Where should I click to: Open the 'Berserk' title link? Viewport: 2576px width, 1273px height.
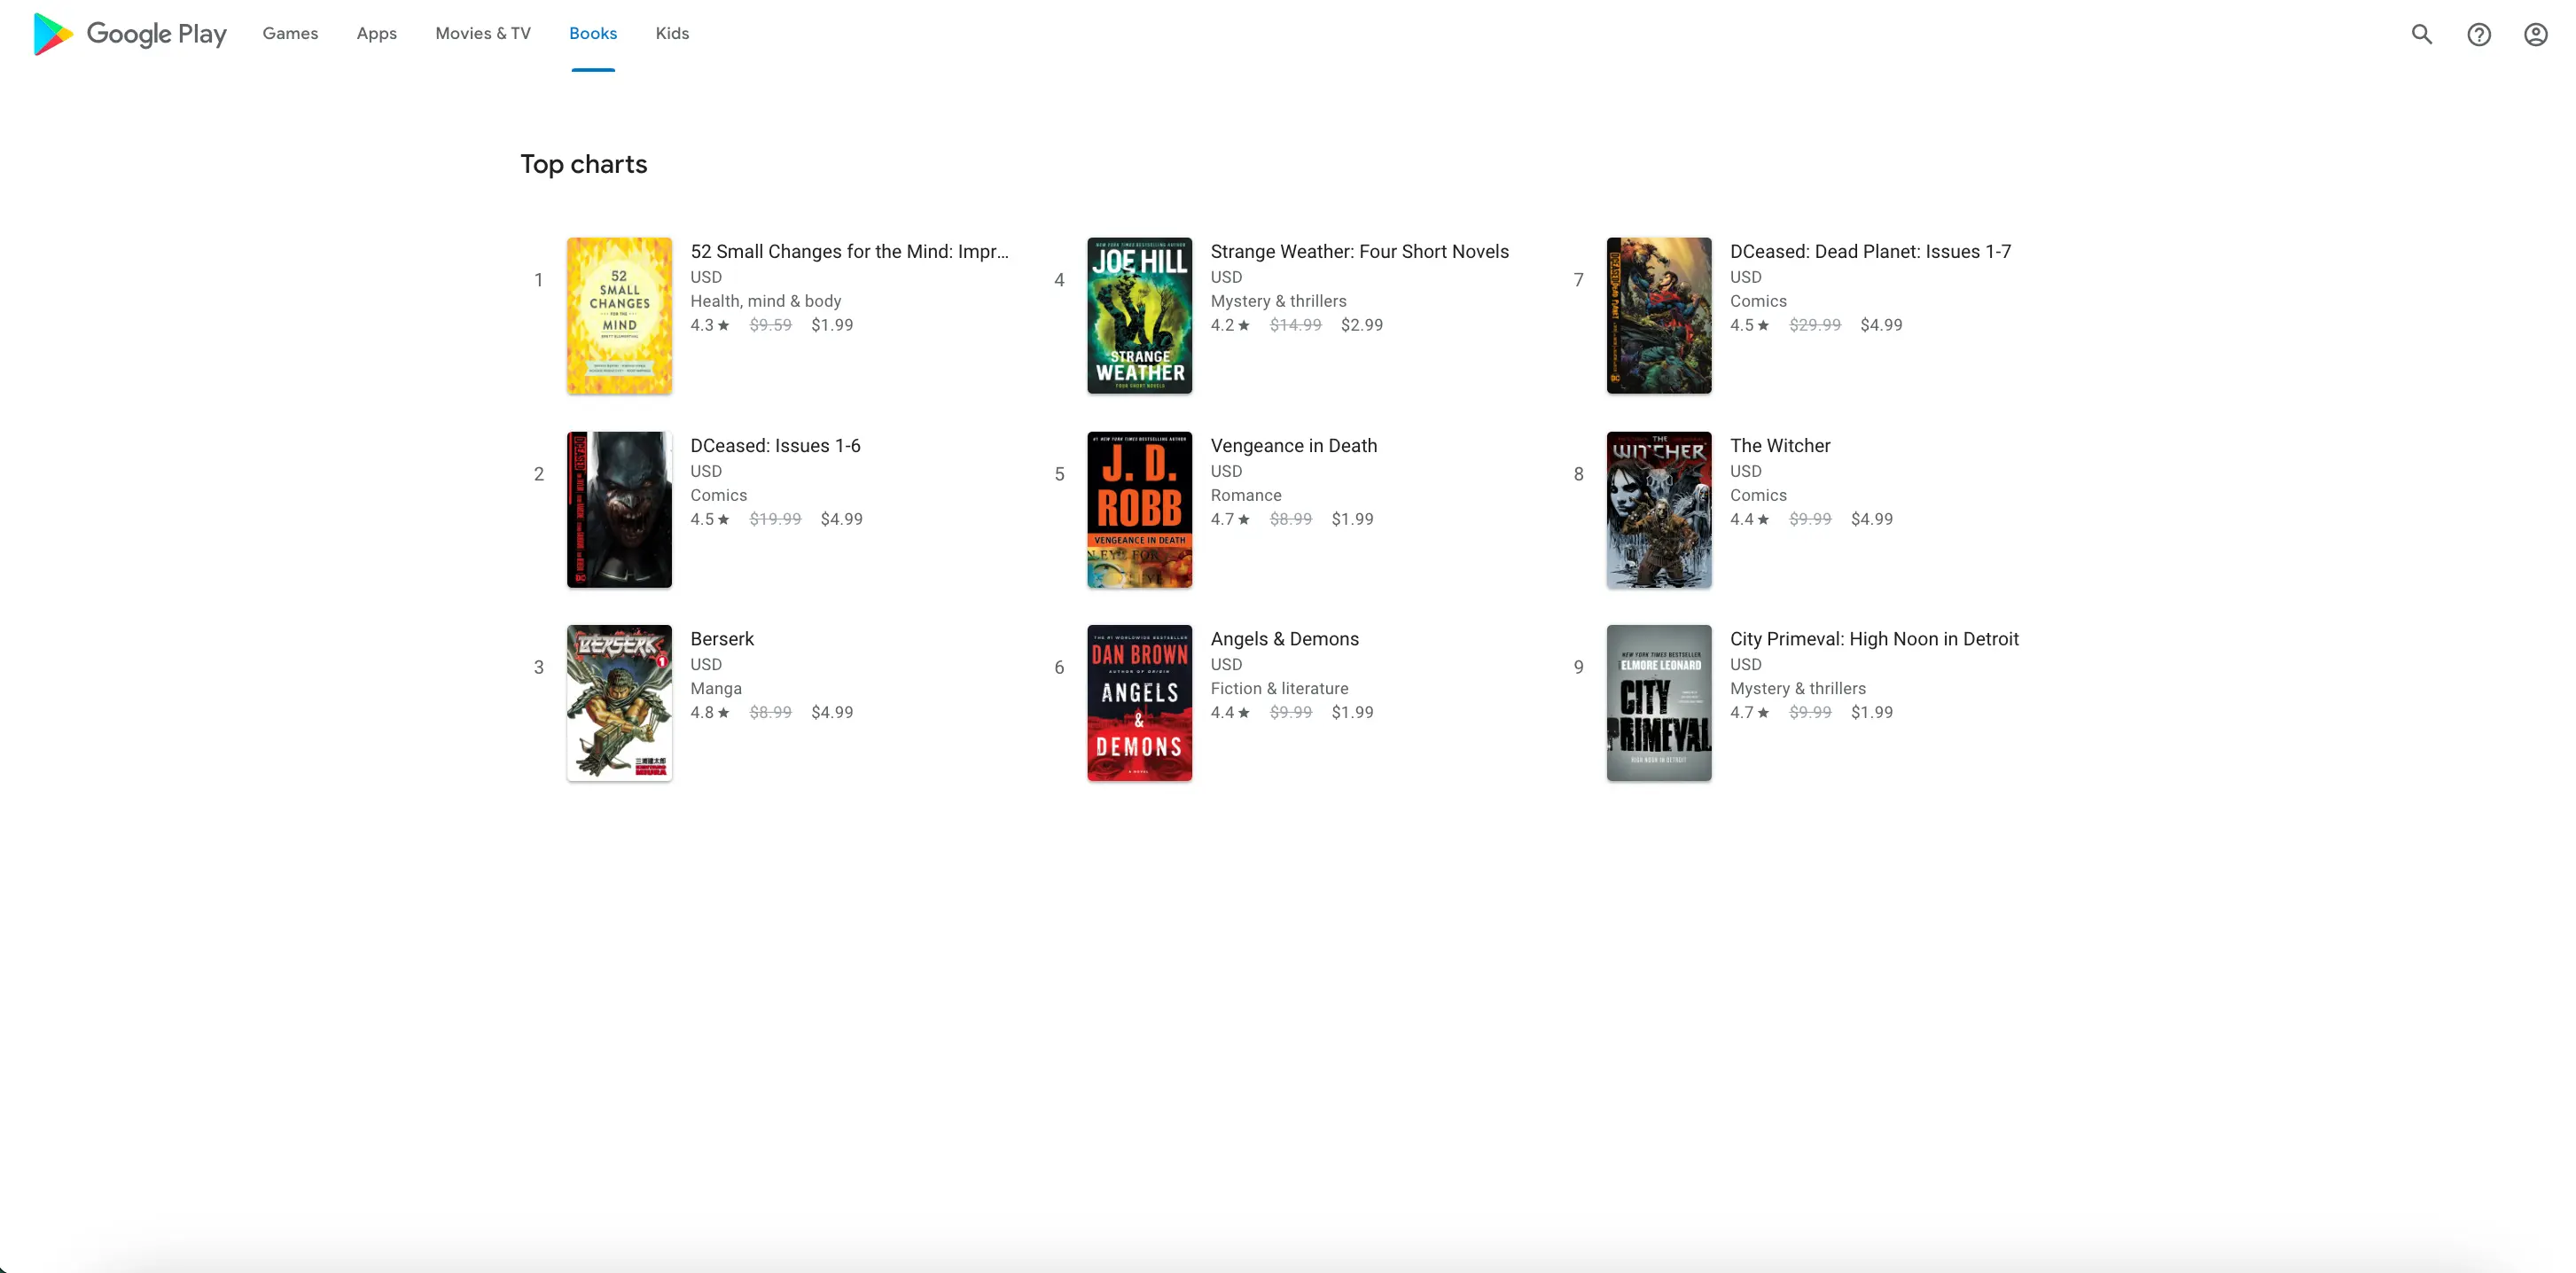[722, 638]
